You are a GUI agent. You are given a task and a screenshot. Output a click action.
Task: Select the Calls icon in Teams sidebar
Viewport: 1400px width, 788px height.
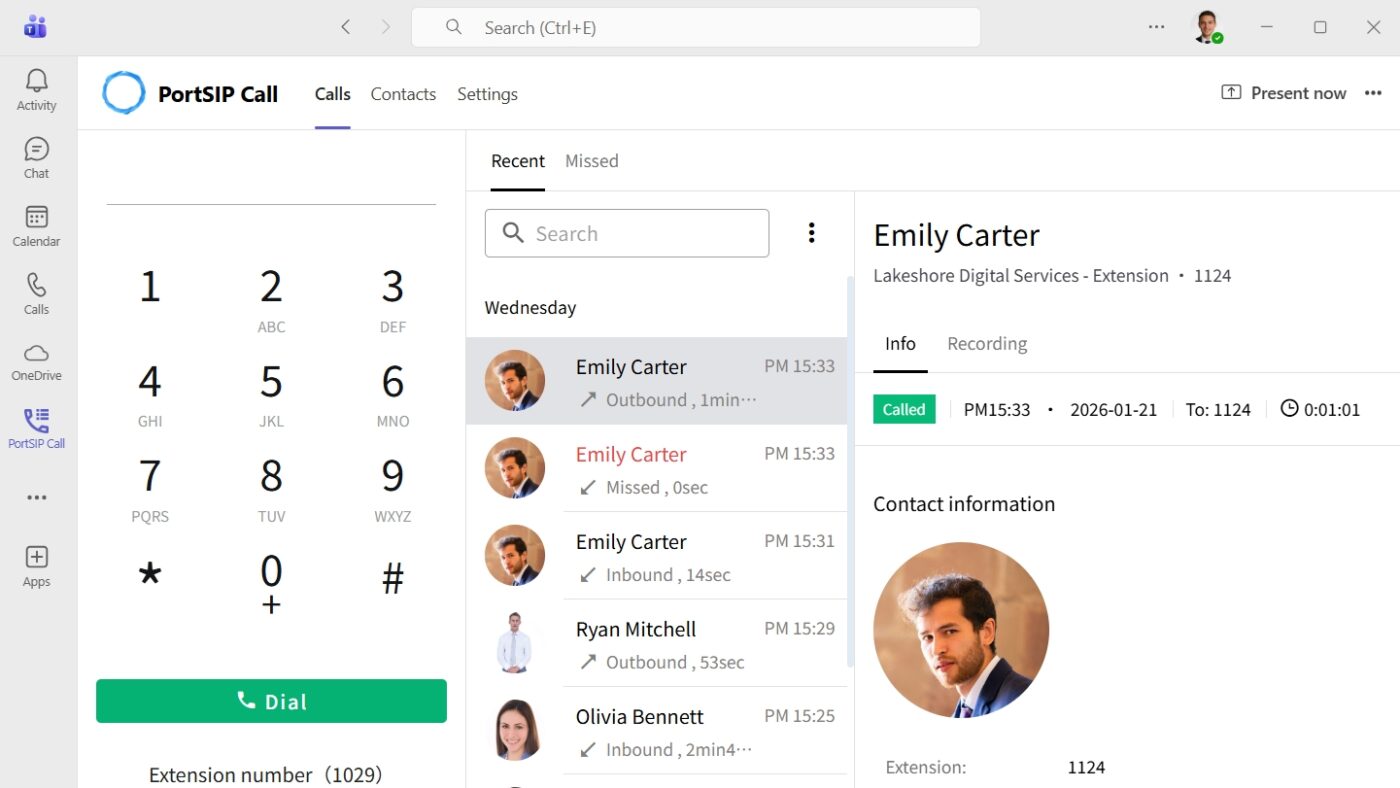coord(36,291)
